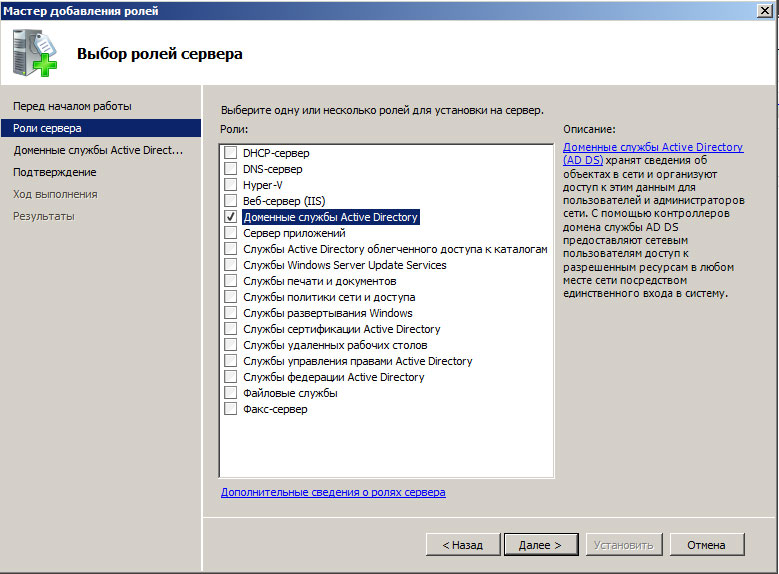The height and width of the screenshot is (574, 779).
Task: Toggle the Веб-сервер (IIS) checkbox
Action: point(230,200)
